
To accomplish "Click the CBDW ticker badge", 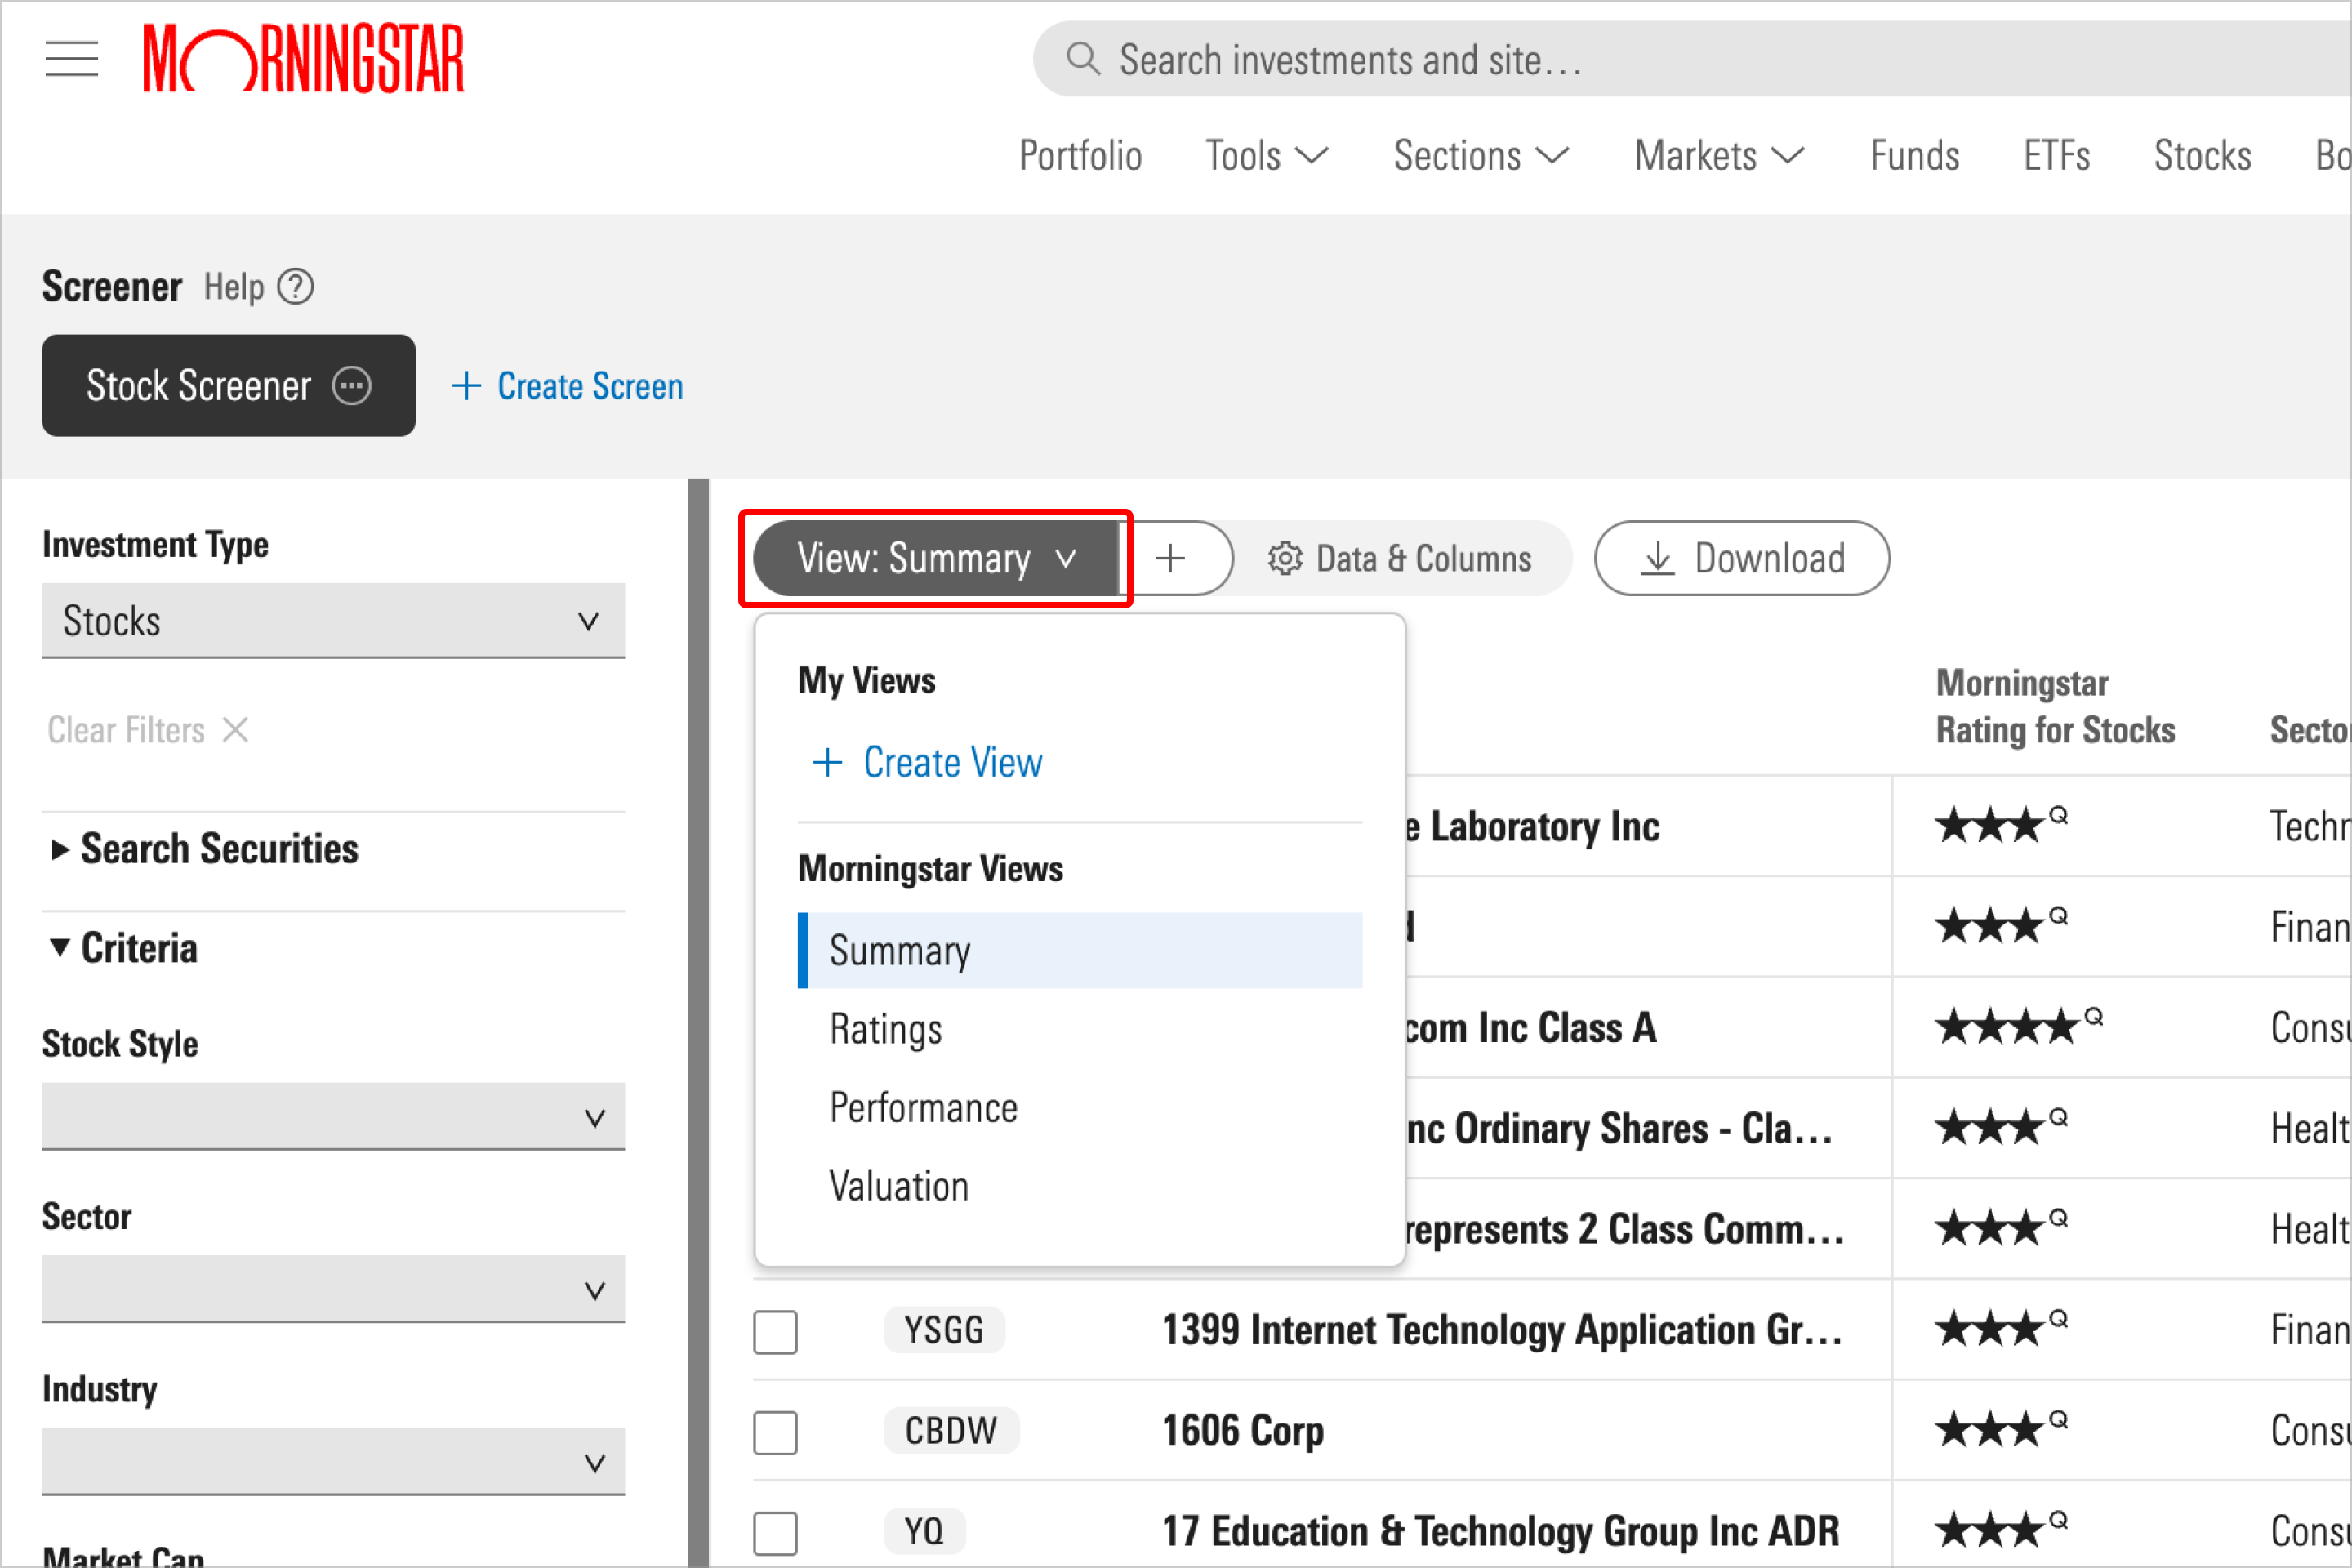I will pyautogui.click(x=951, y=1431).
